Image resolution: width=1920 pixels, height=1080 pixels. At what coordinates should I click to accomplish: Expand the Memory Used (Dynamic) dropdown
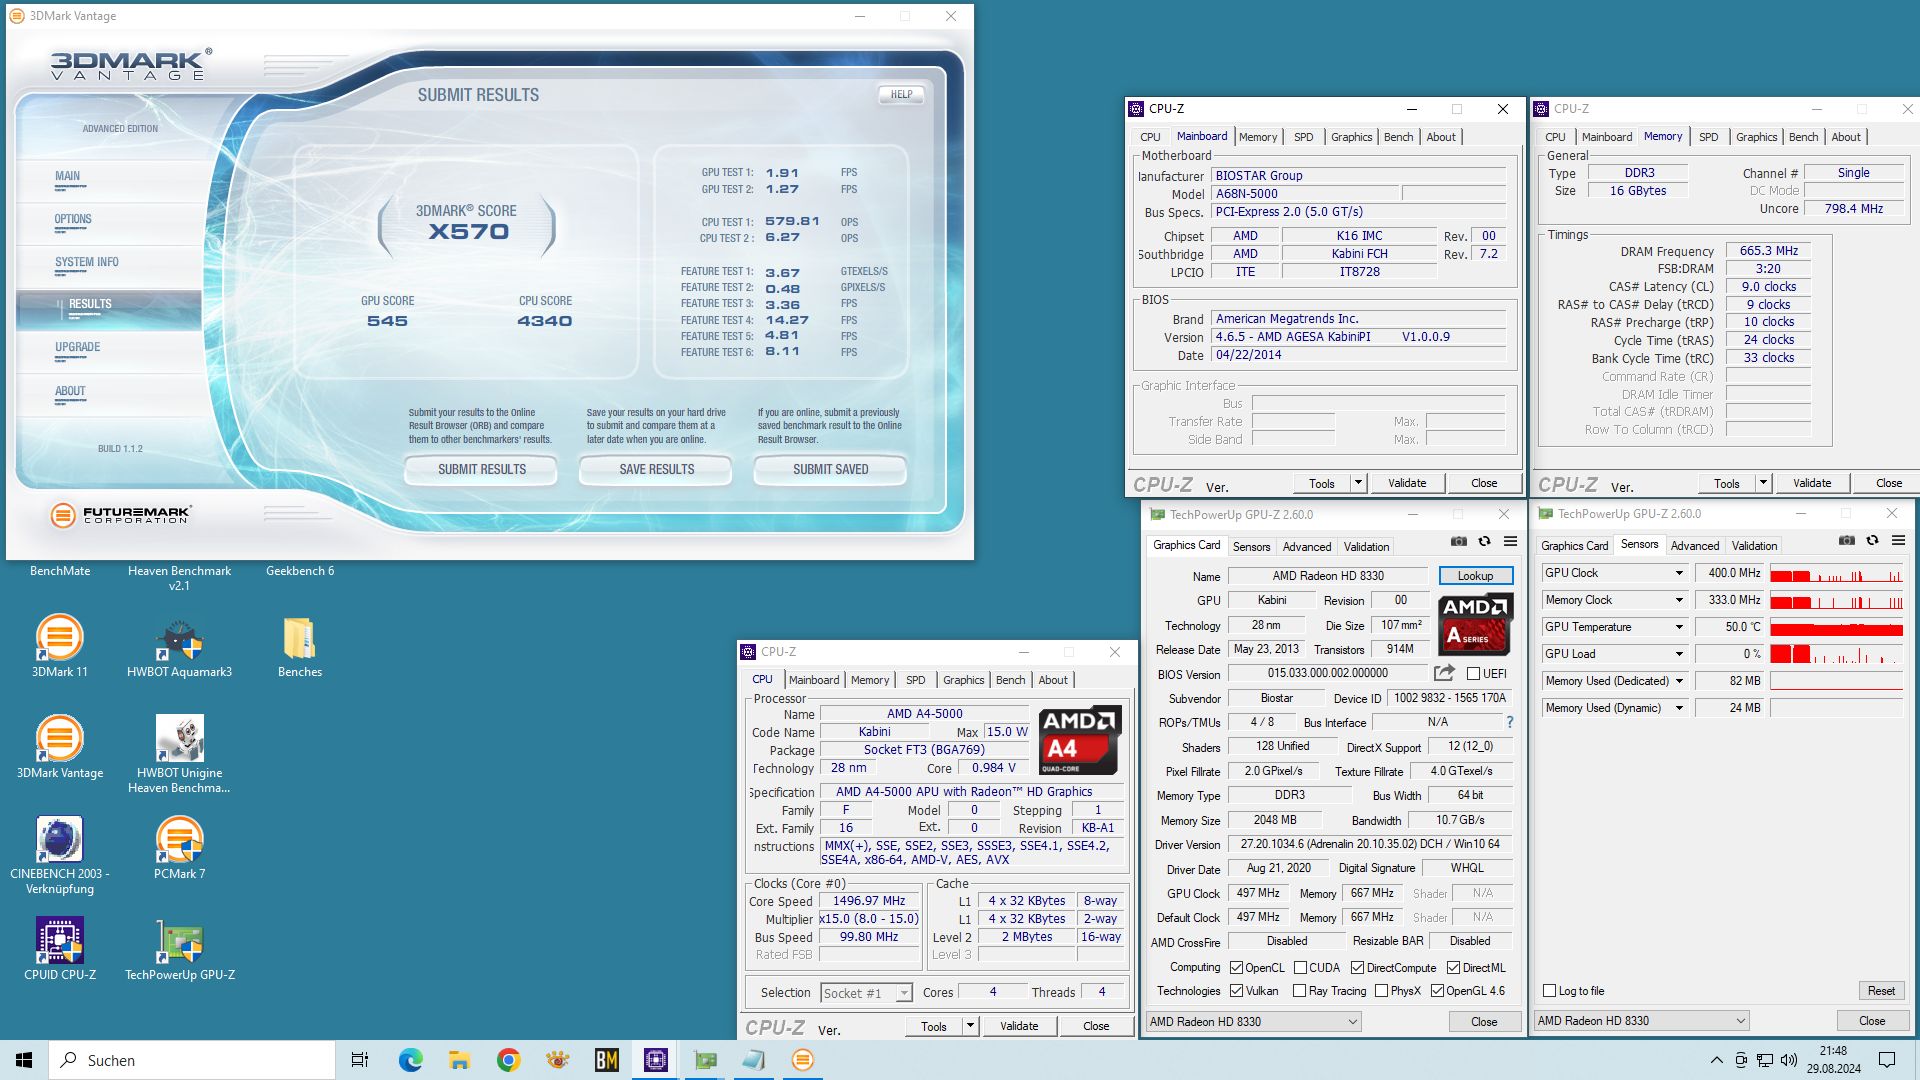pyautogui.click(x=1679, y=708)
